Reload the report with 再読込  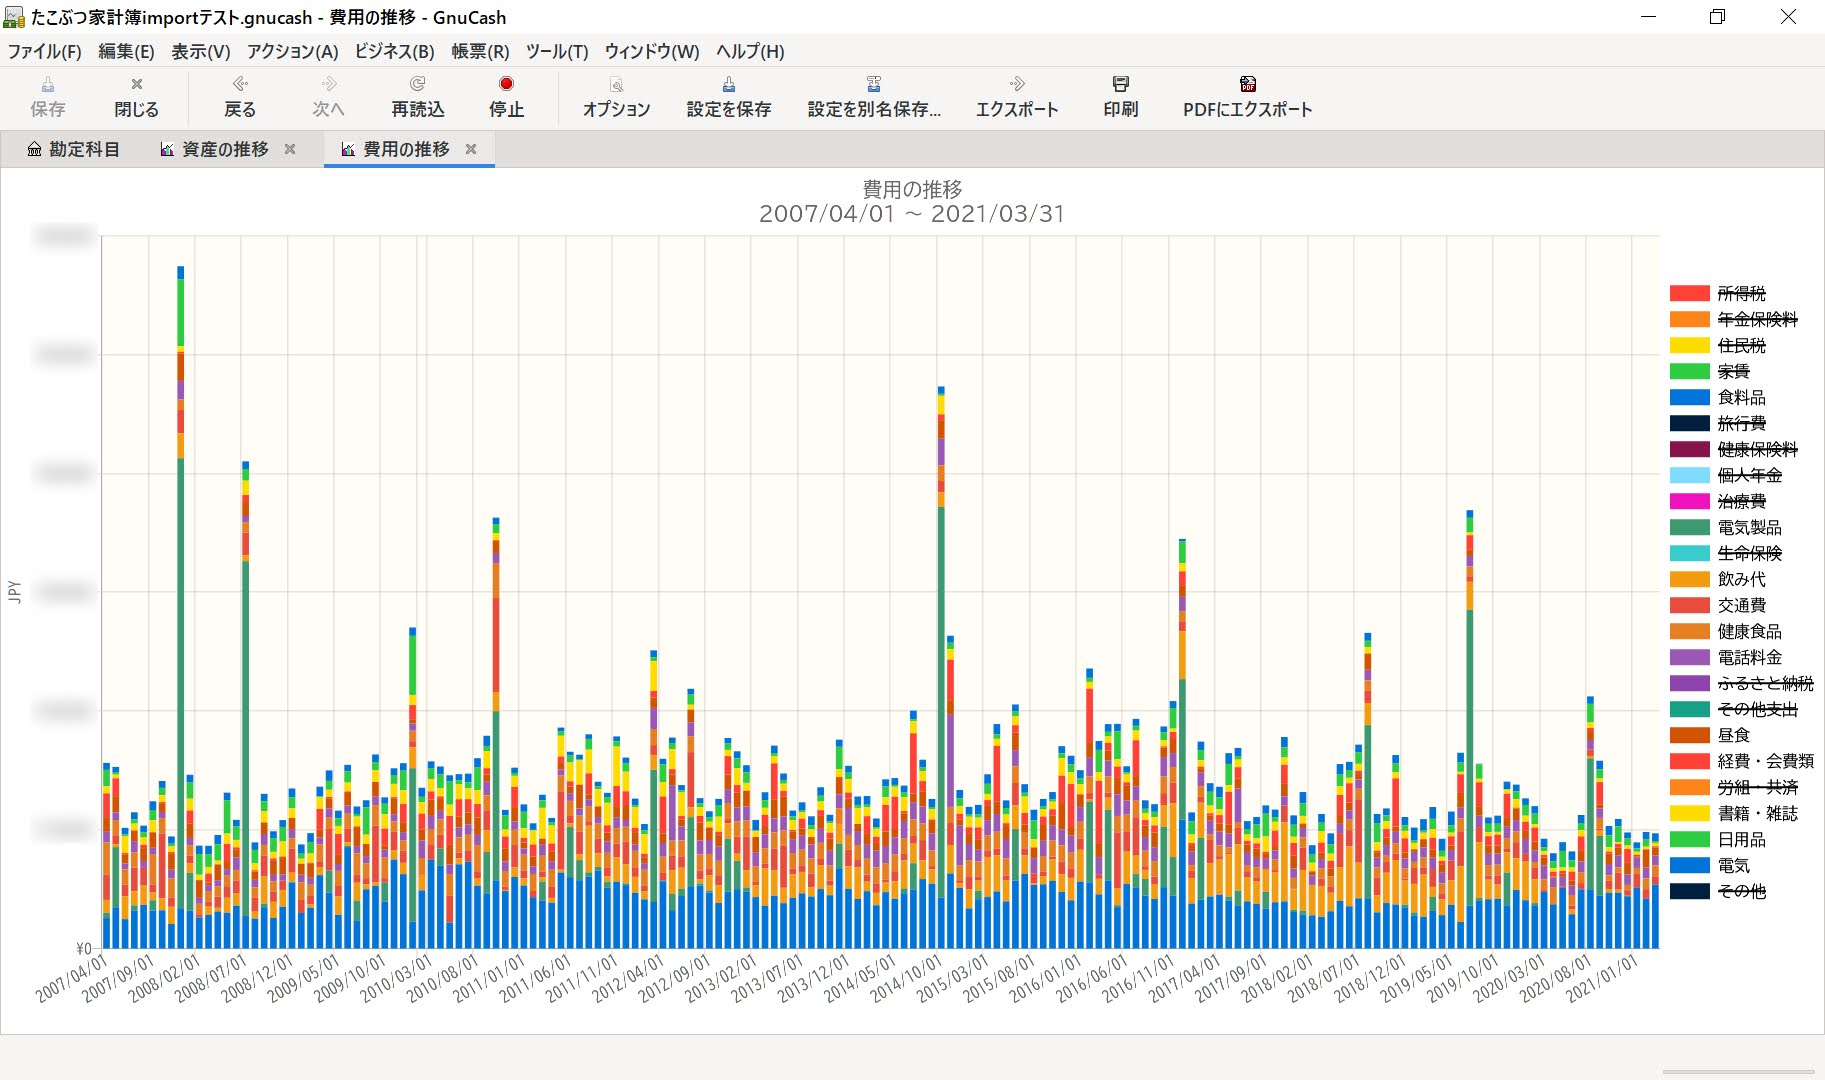pos(418,84)
